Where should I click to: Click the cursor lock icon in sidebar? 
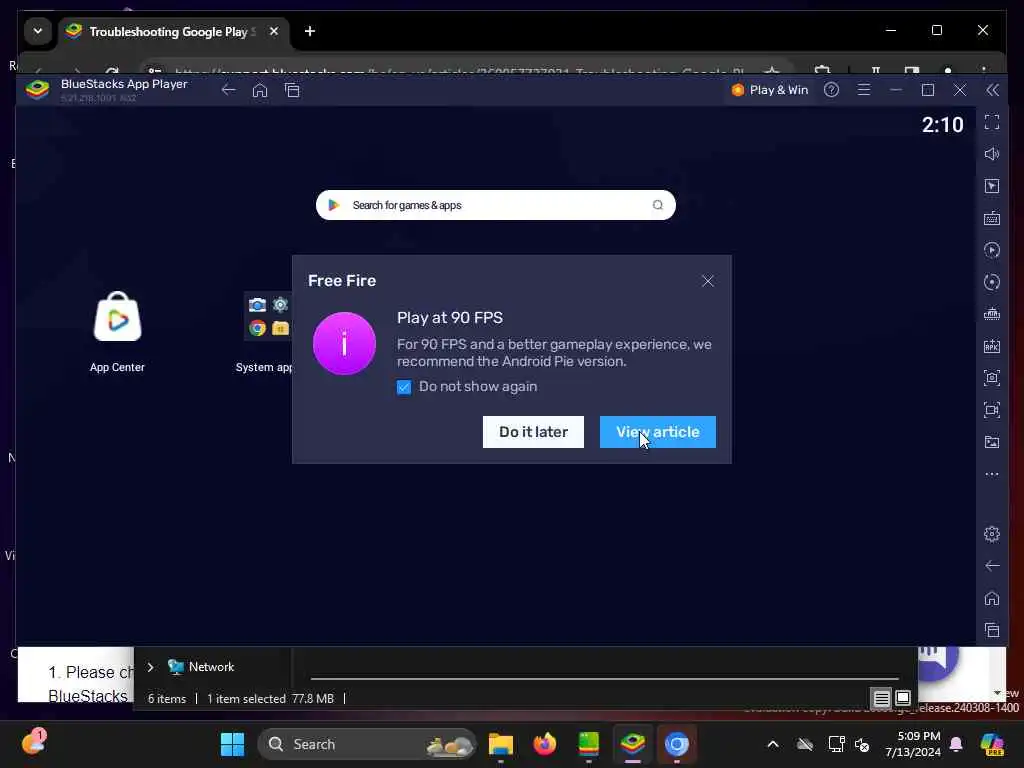click(992, 186)
